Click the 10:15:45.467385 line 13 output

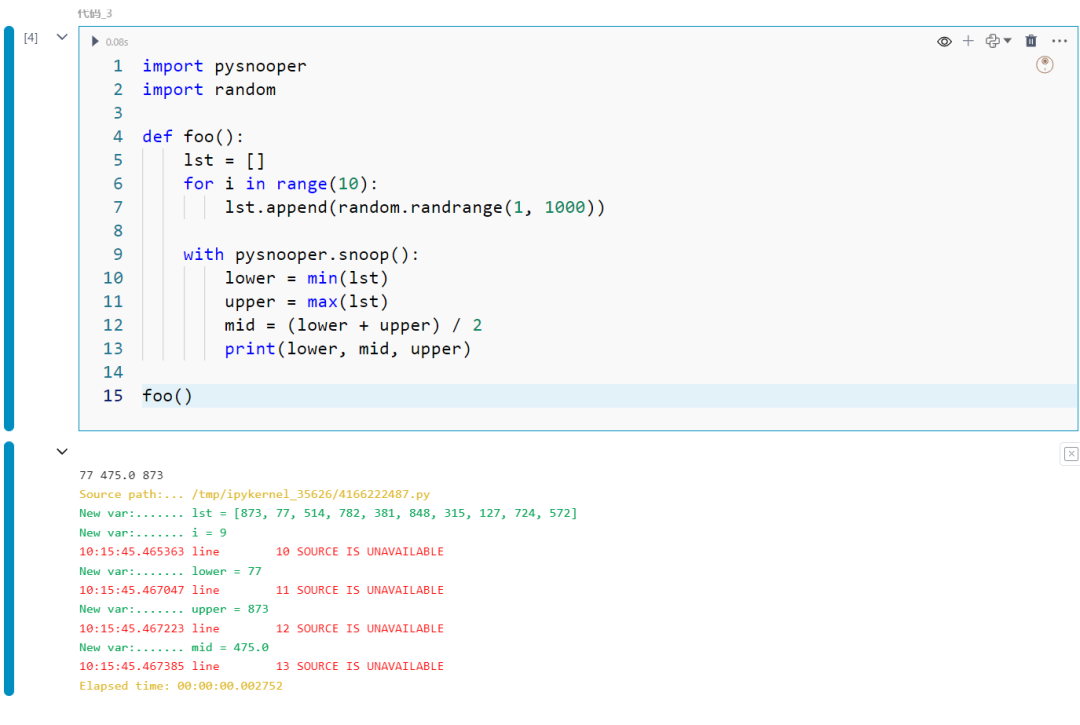[x=261, y=666]
